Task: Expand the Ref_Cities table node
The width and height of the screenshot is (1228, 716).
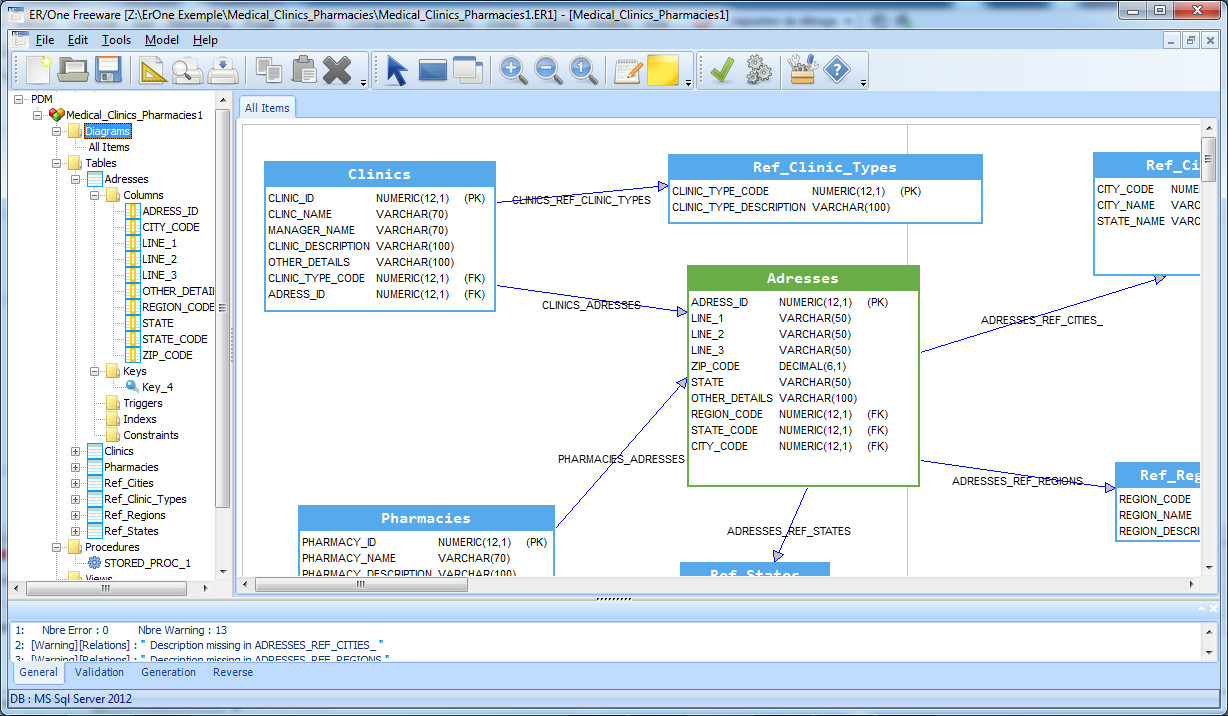Action: coord(75,483)
